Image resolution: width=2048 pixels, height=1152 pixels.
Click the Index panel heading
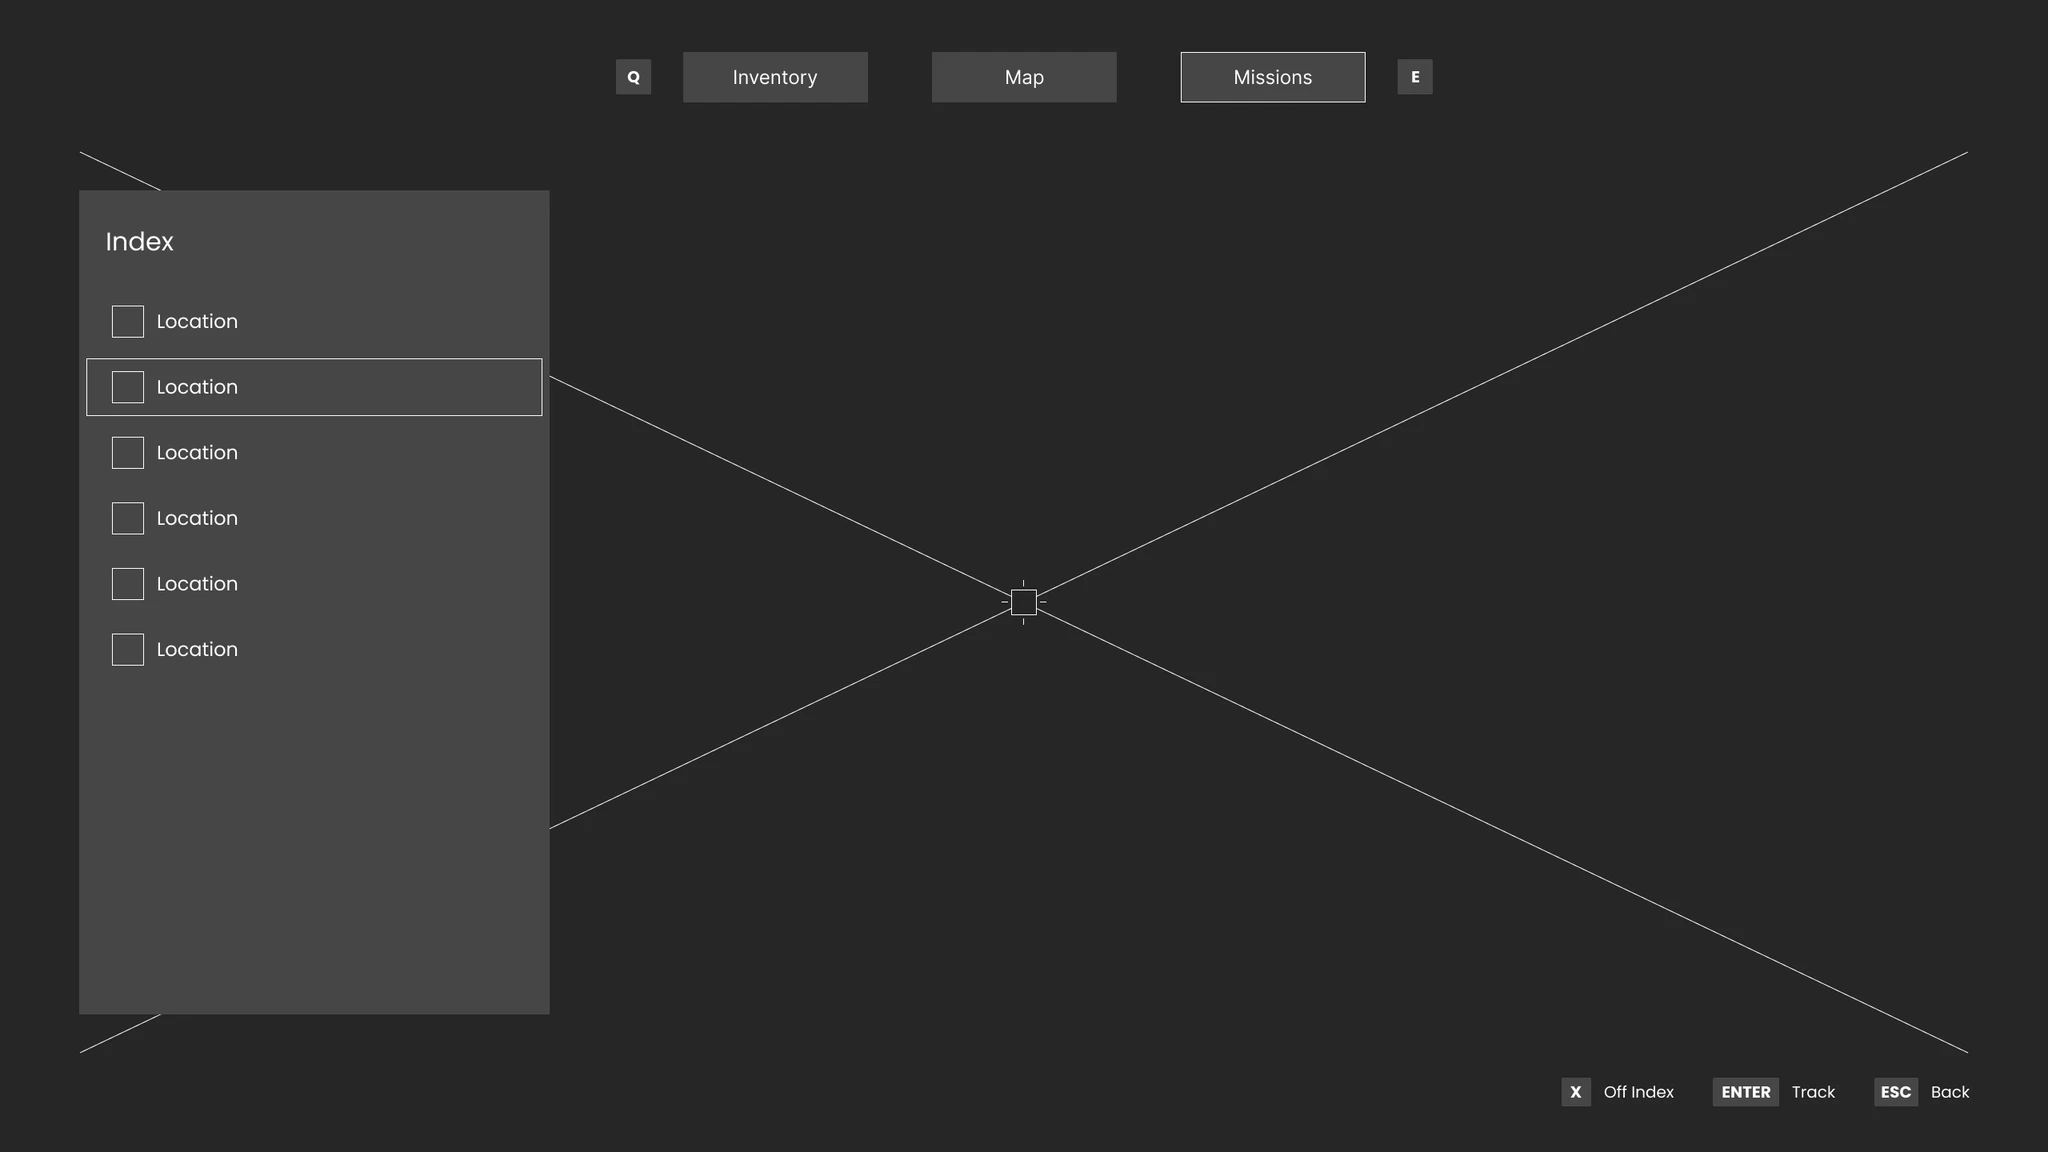pyautogui.click(x=139, y=242)
